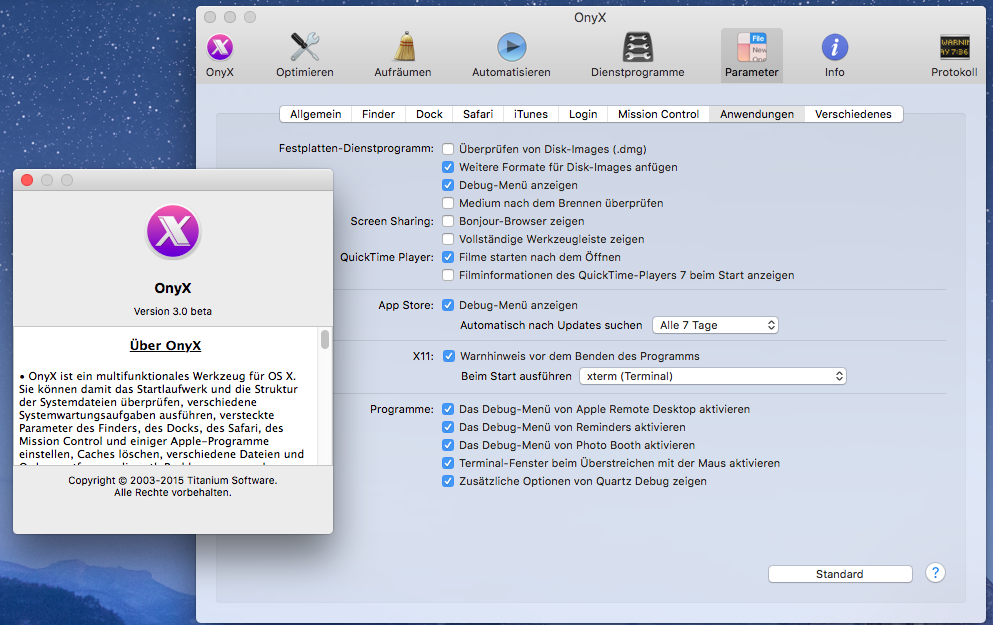Toggle App Store Debug-Menü anzeigen
993x625 pixels.
(448, 305)
